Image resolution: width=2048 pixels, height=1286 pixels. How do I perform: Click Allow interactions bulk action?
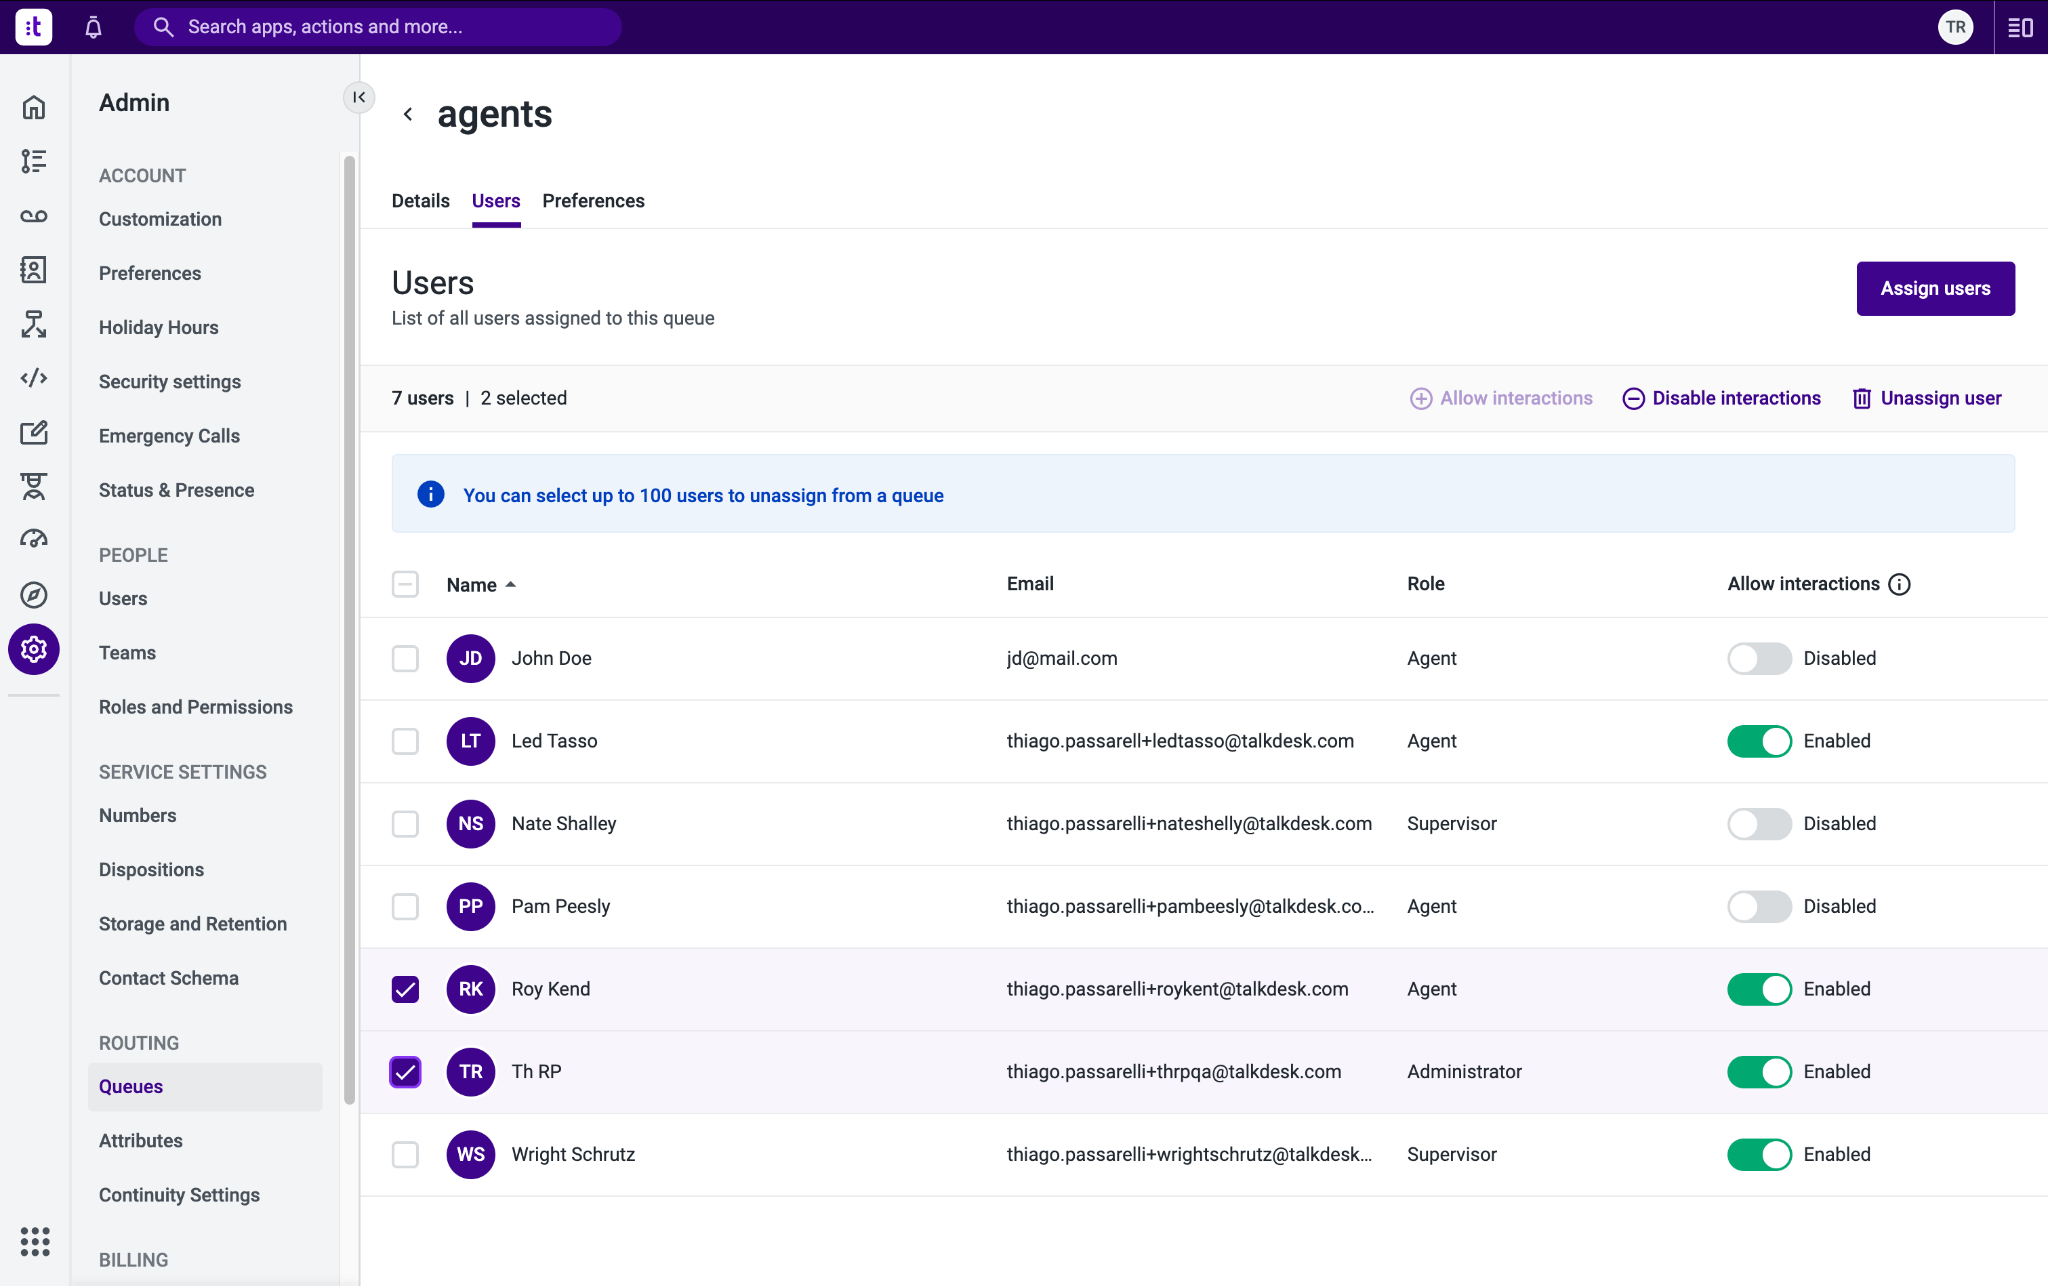[x=1501, y=399]
